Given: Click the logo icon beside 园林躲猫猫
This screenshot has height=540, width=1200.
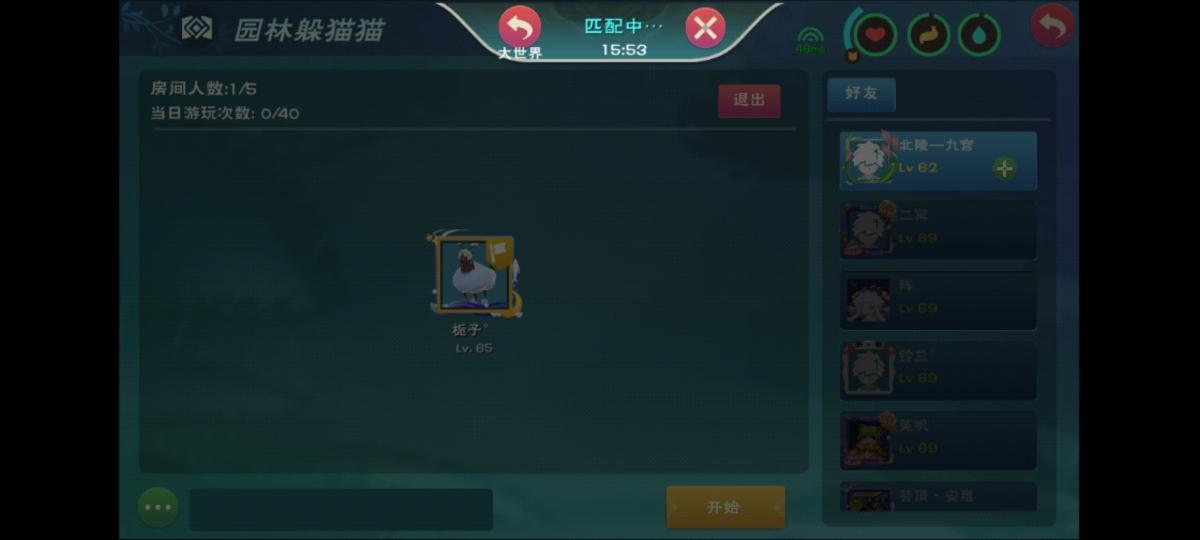Looking at the screenshot, I should click(197, 28).
